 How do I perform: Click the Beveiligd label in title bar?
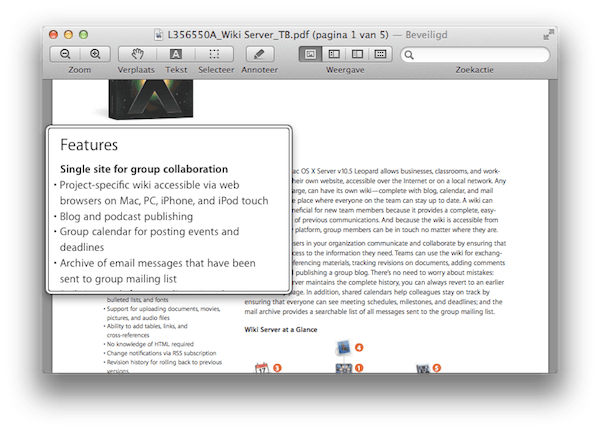pyautogui.click(x=426, y=35)
